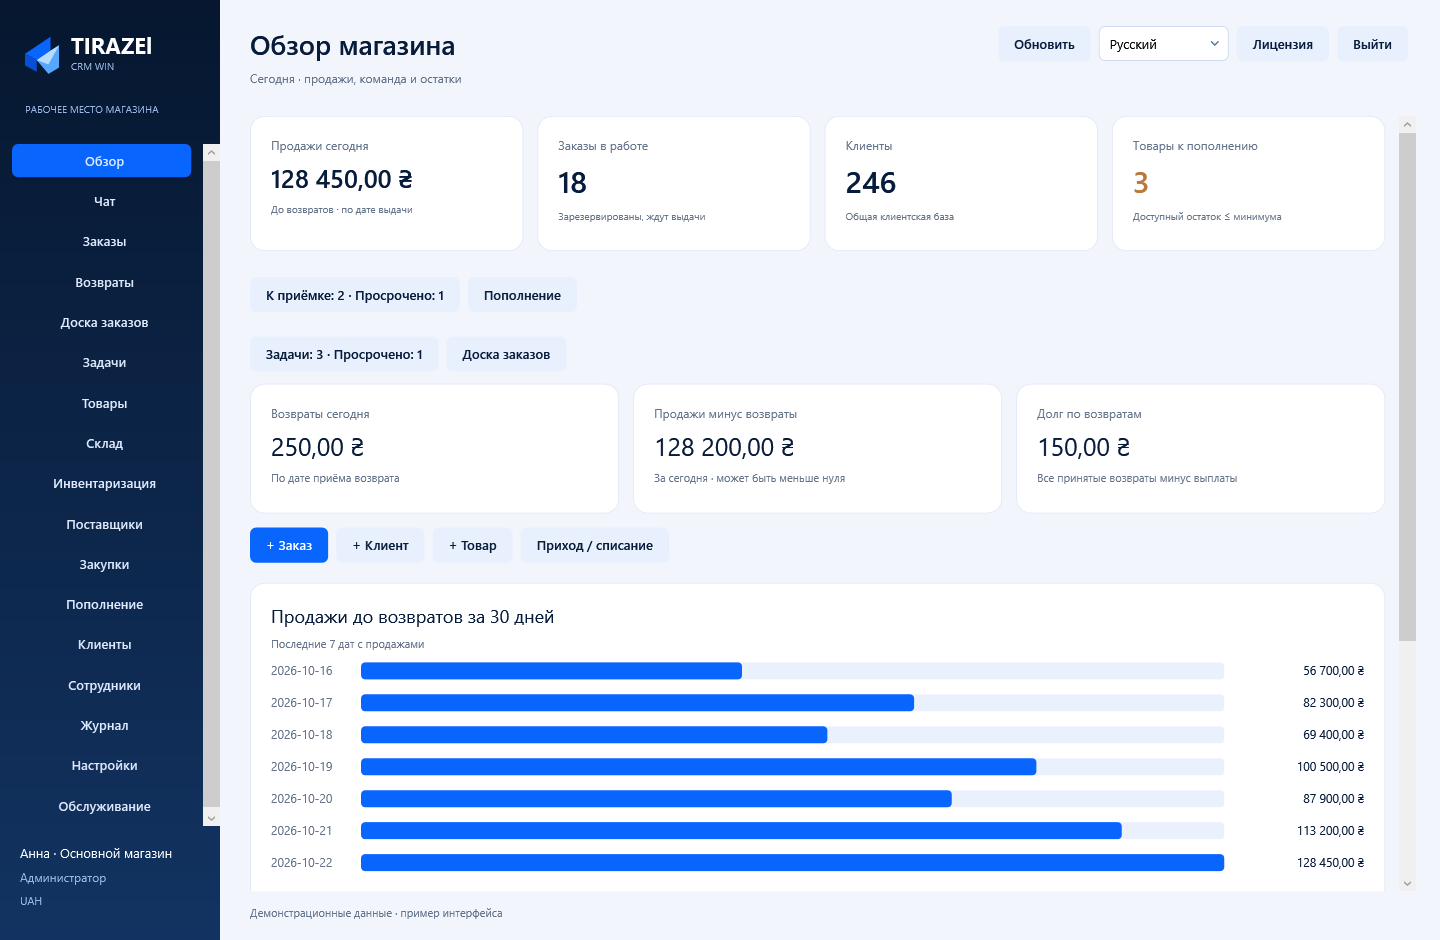Open Возвраты in the sidebar menu
The width and height of the screenshot is (1440, 940).
pyautogui.click(x=102, y=282)
